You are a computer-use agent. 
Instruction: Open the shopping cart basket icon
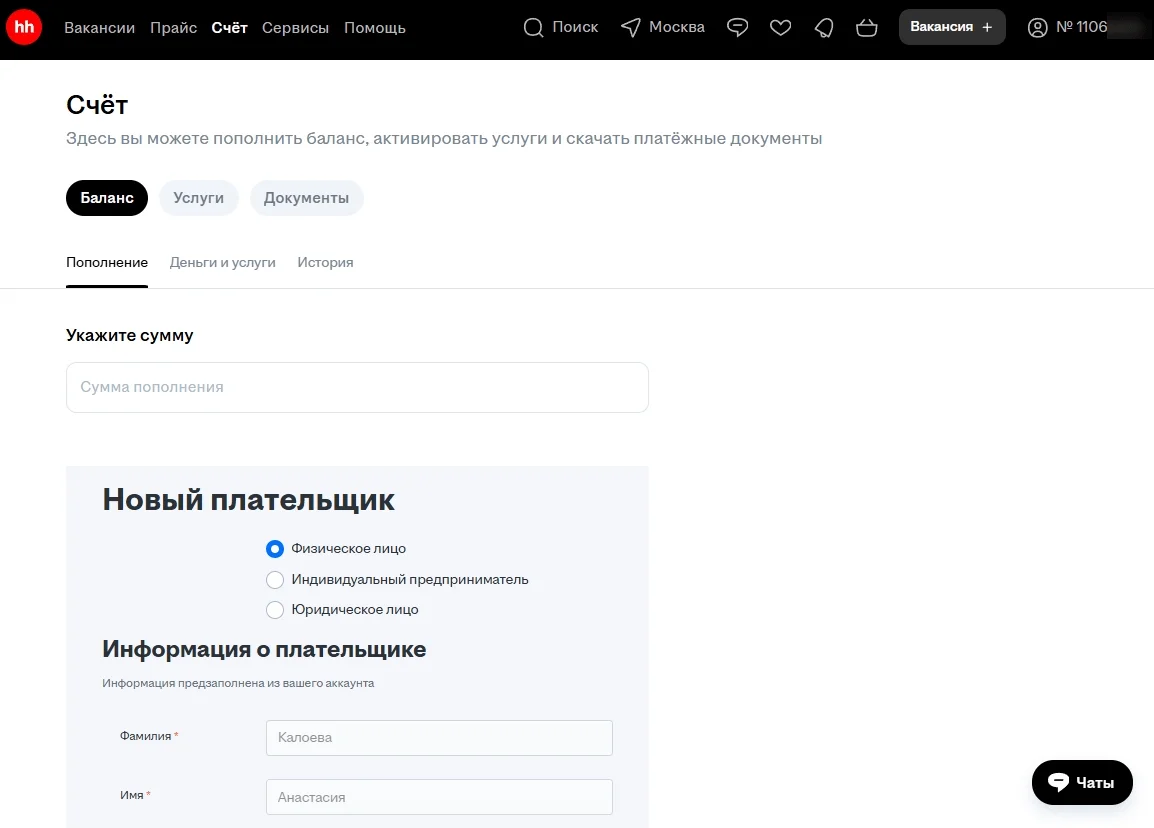(x=867, y=28)
